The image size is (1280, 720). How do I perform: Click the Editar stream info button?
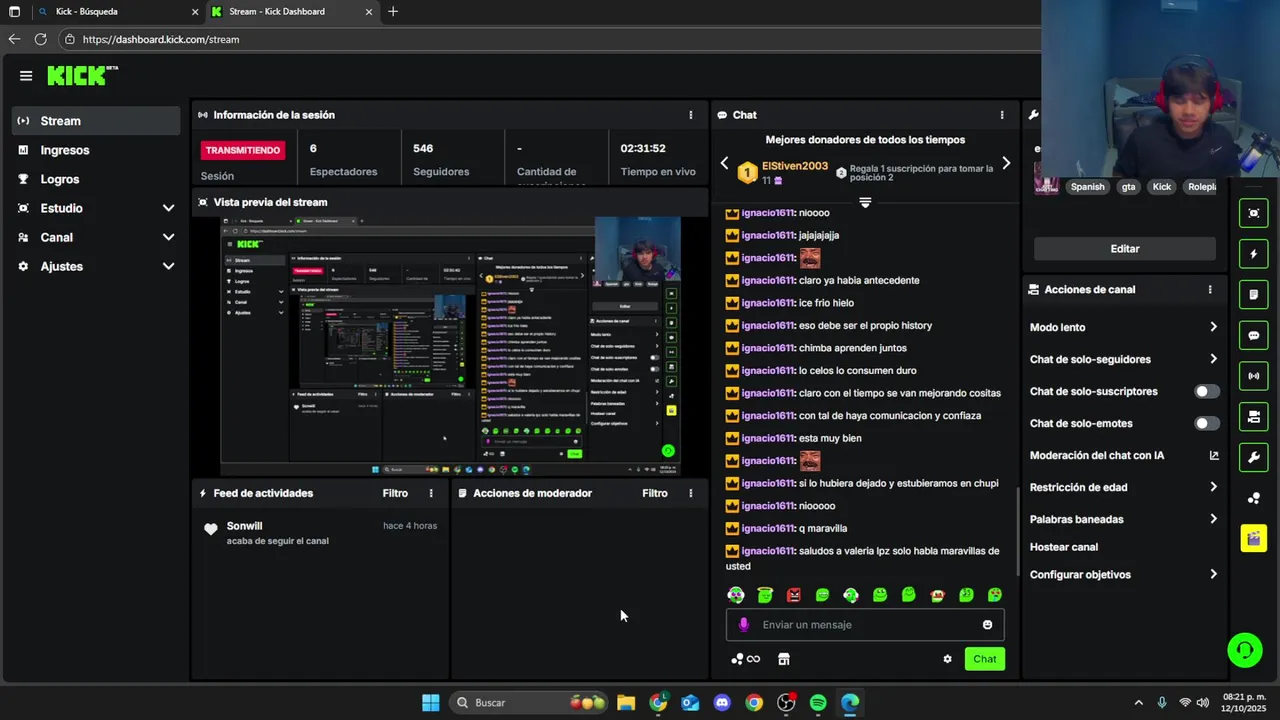[1125, 249]
